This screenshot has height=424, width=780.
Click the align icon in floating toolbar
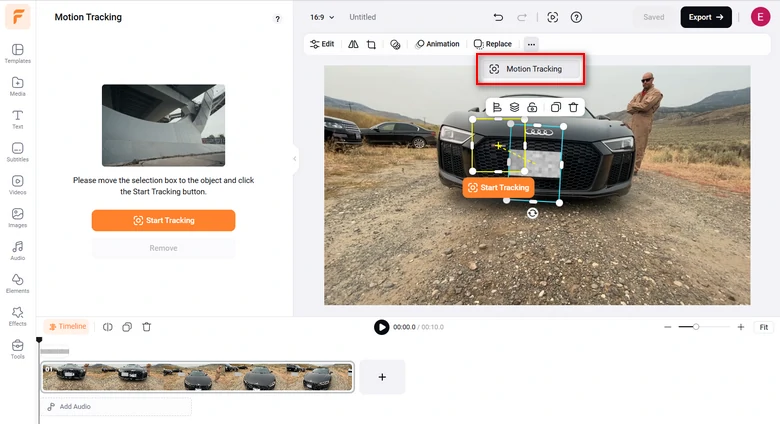(x=496, y=107)
